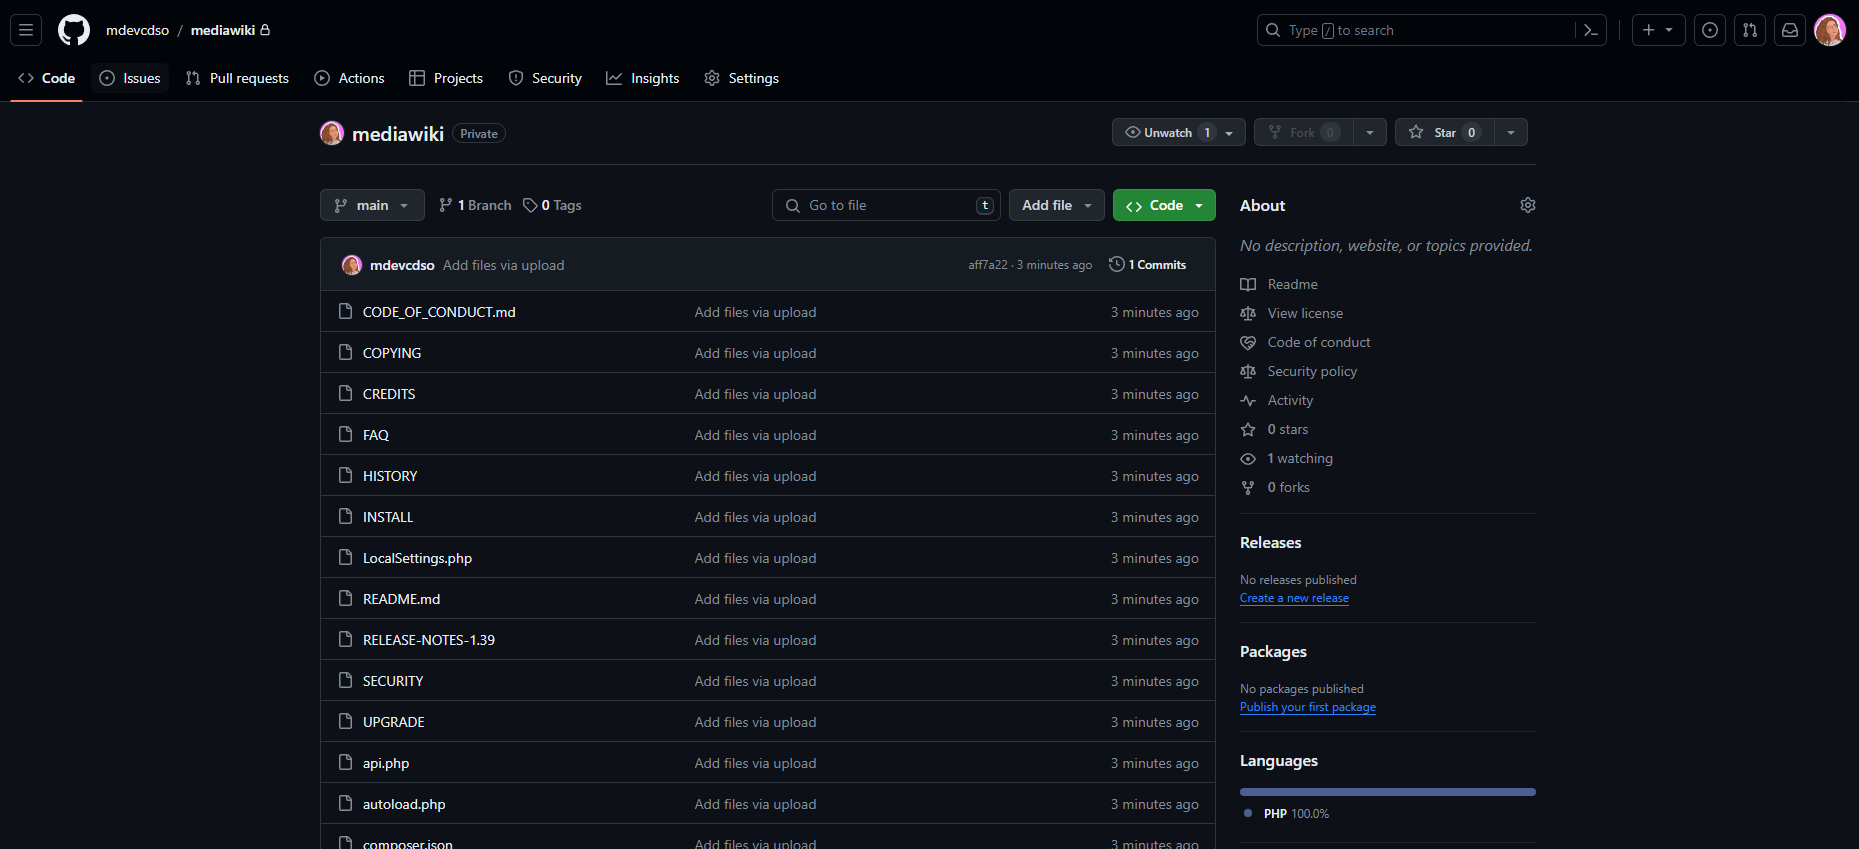This screenshot has height=849, width=1859.
Task: Click the file icon beside api.php
Action: click(x=346, y=763)
